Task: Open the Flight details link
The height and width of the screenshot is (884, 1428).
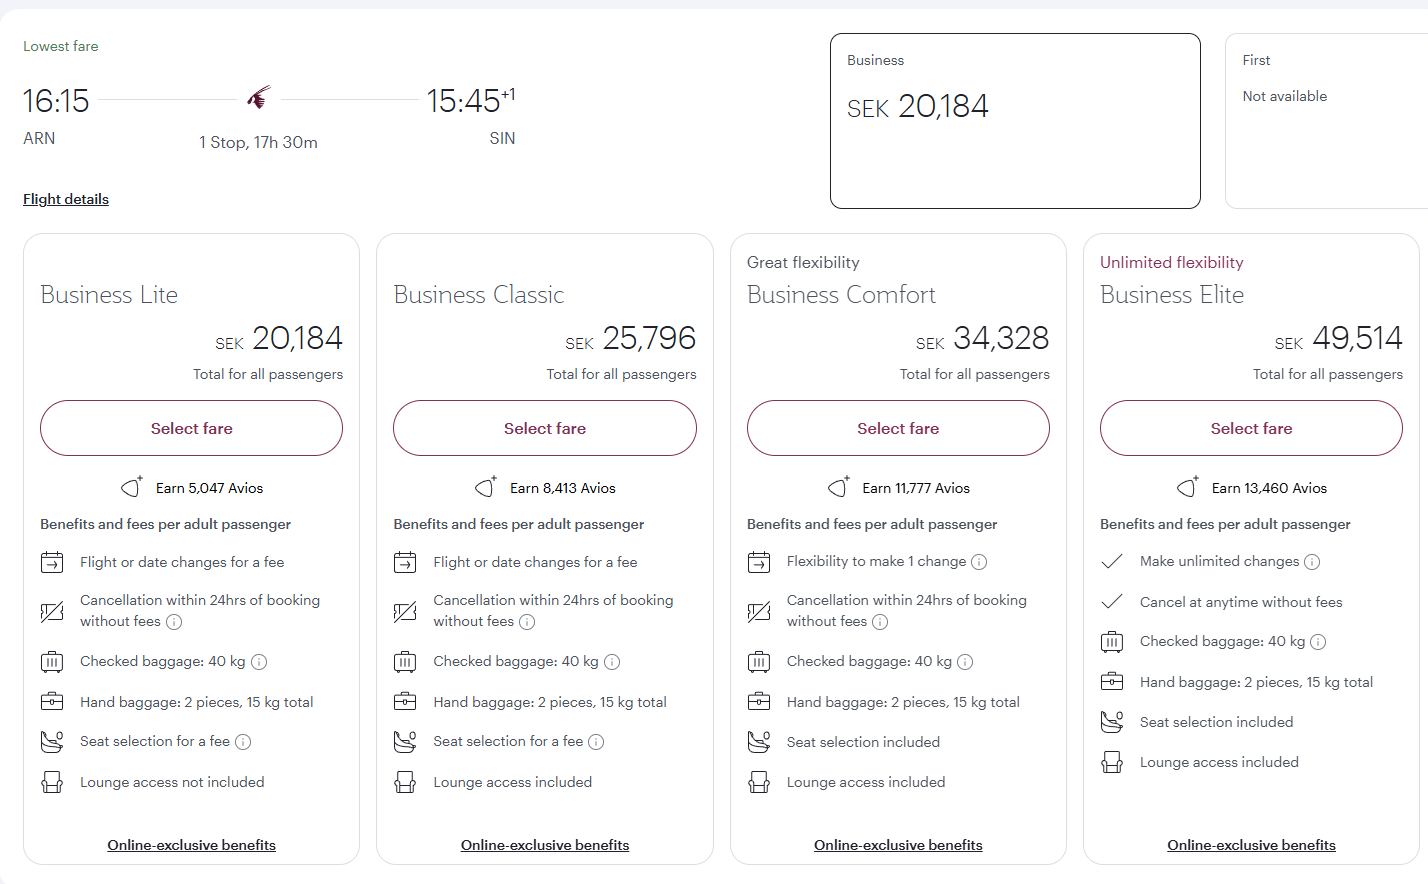Action: point(66,199)
